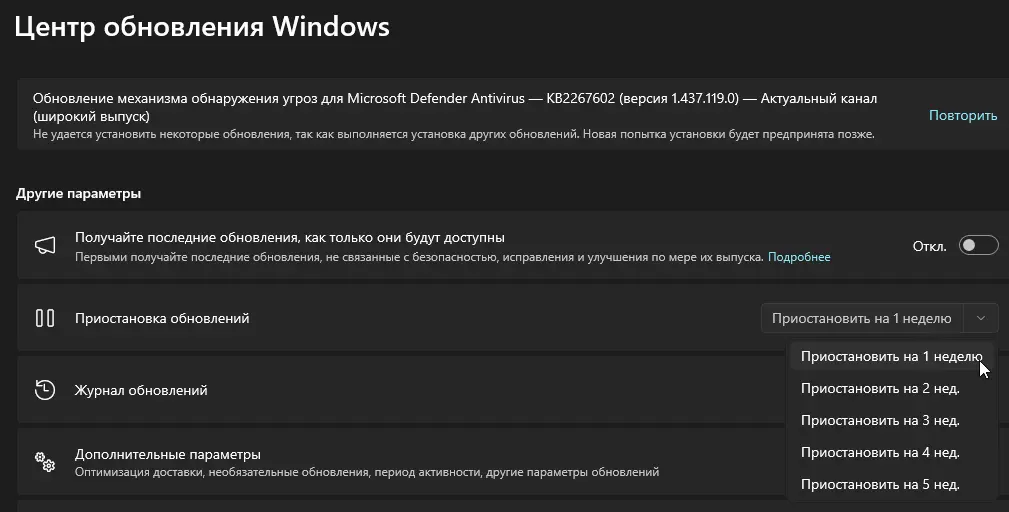Screen dimensions: 1009x512
Task: Click the Получайте последние обновления row title
Action: (289, 238)
